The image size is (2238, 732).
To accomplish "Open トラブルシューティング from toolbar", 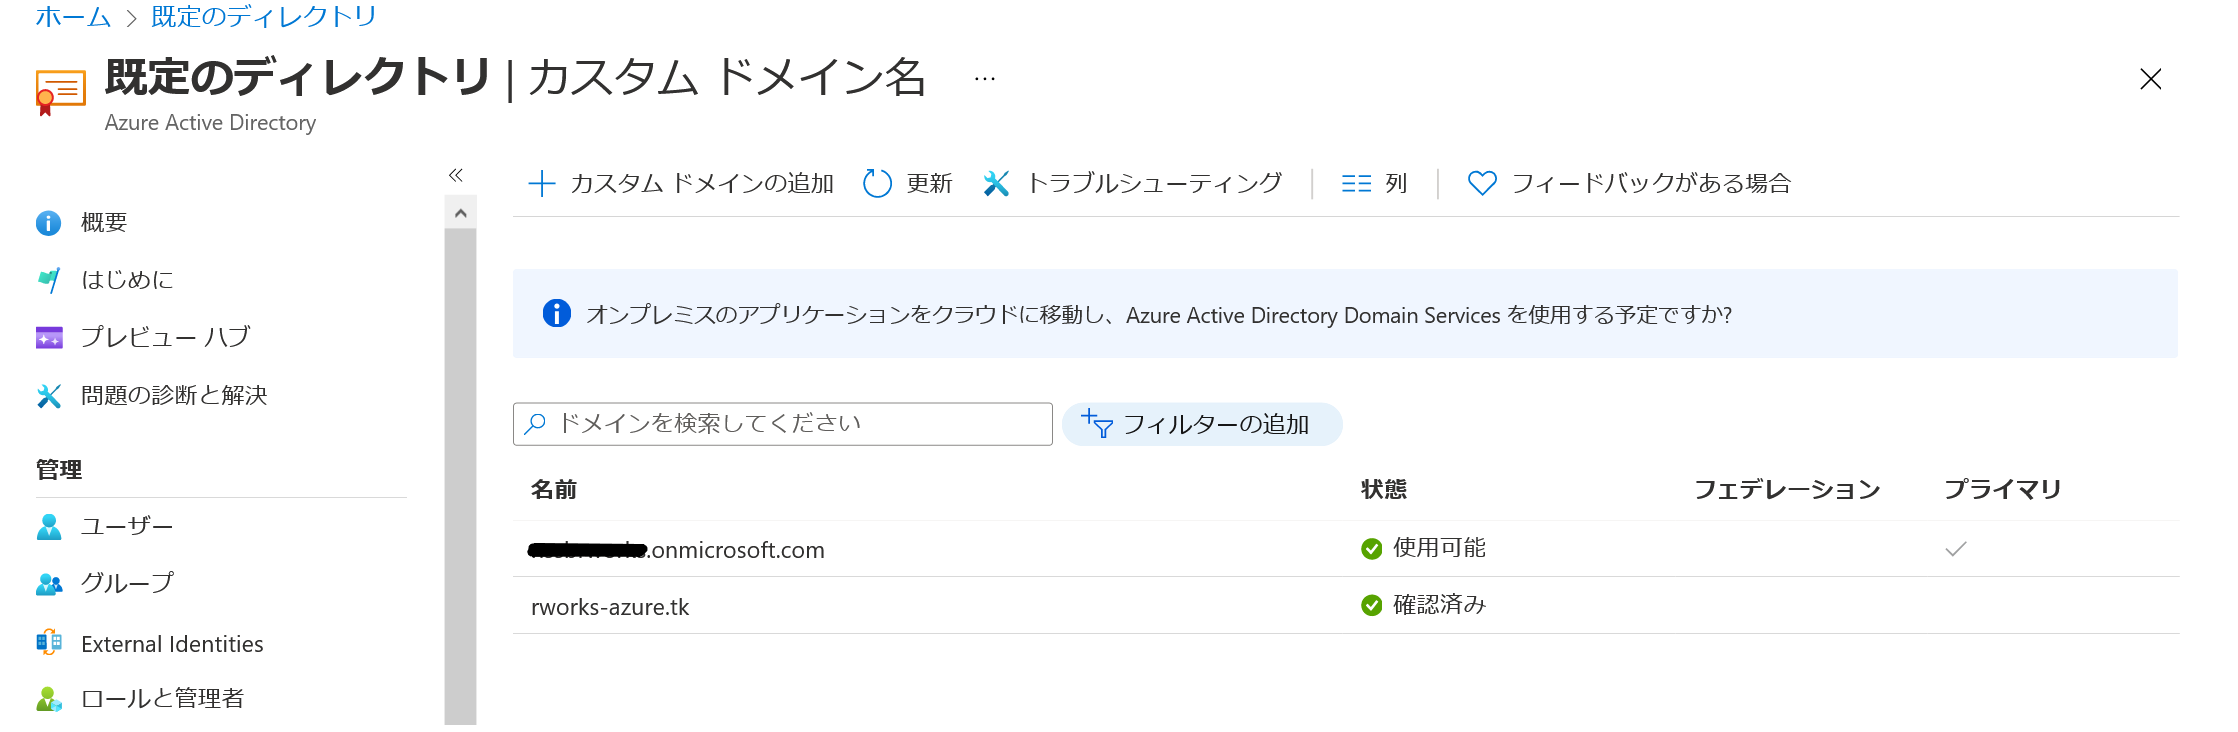I will (1132, 183).
